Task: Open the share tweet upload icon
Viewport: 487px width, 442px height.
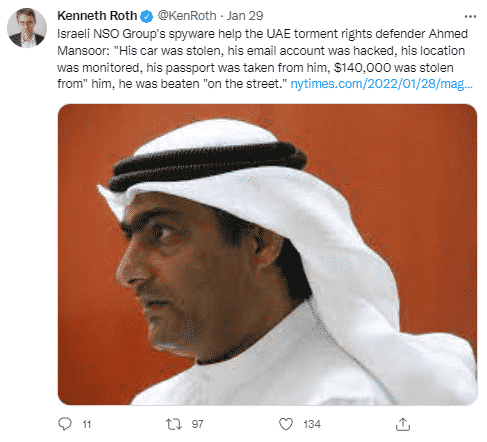Action: point(403,424)
